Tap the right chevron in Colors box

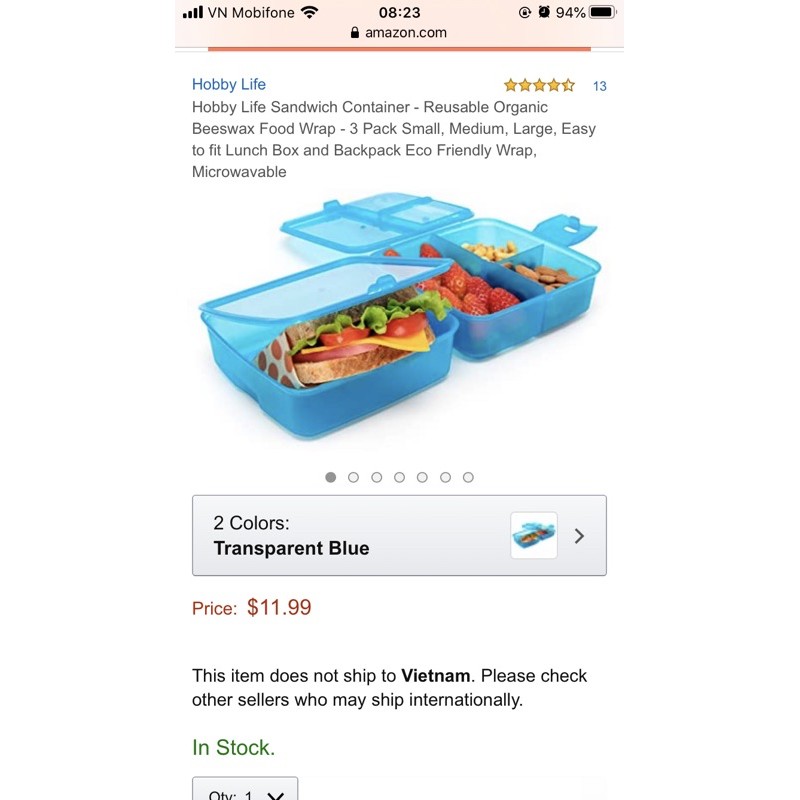[579, 536]
